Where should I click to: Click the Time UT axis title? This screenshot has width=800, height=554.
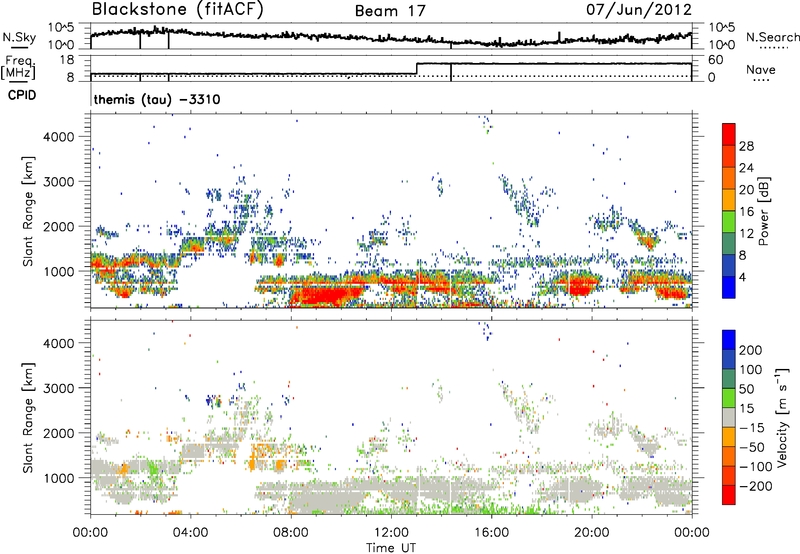[x=391, y=548]
